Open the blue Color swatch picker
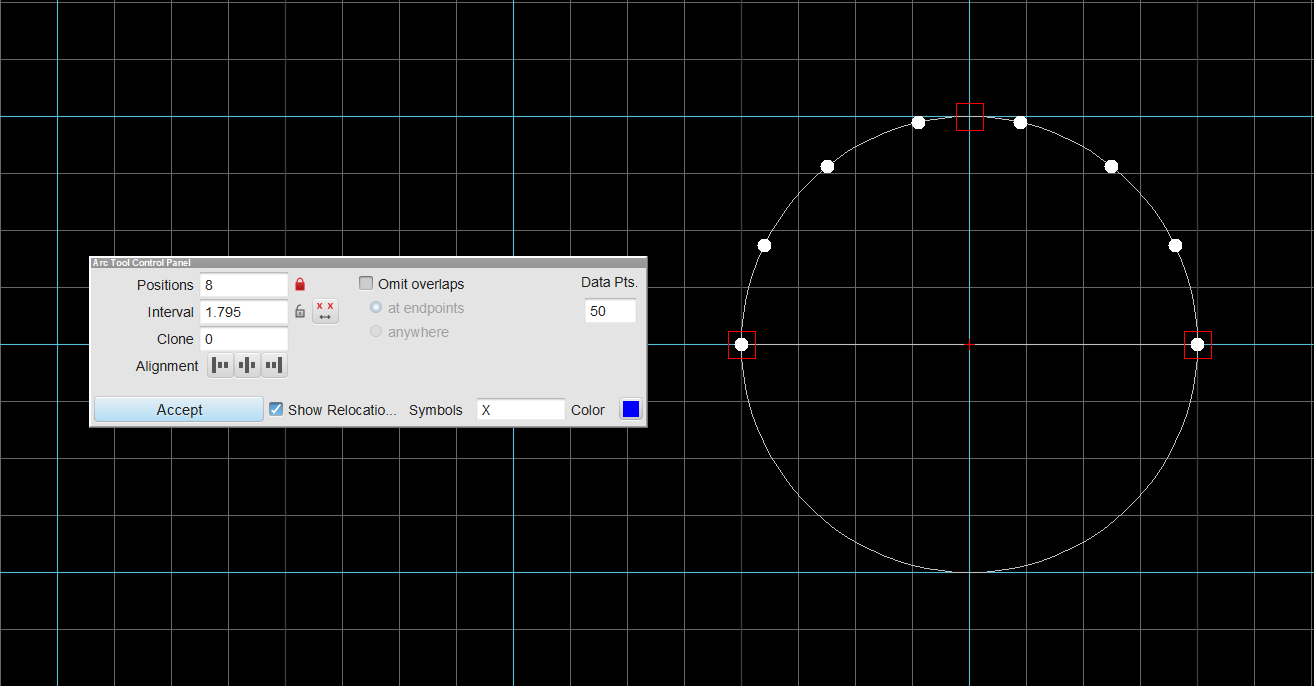Image resolution: width=1314 pixels, height=686 pixels. tap(631, 409)
